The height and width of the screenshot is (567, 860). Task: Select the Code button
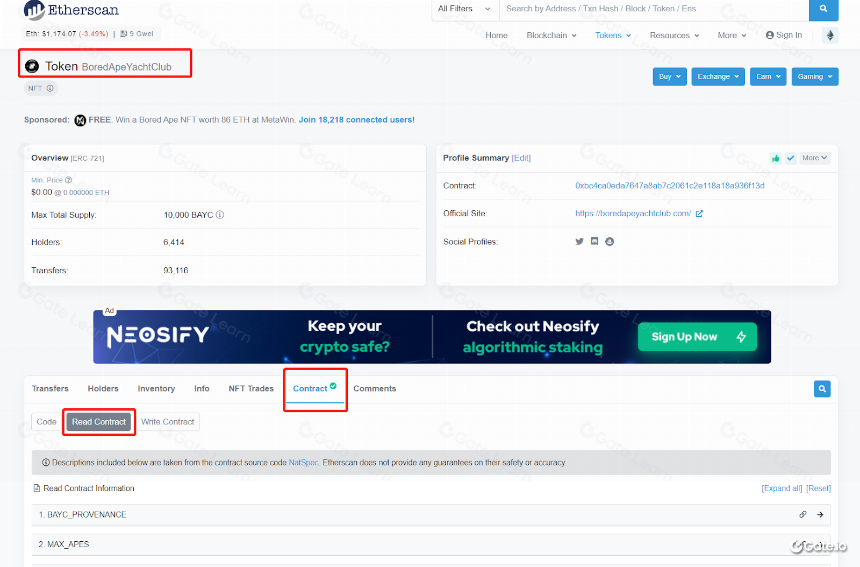click(x=47, y=422)
